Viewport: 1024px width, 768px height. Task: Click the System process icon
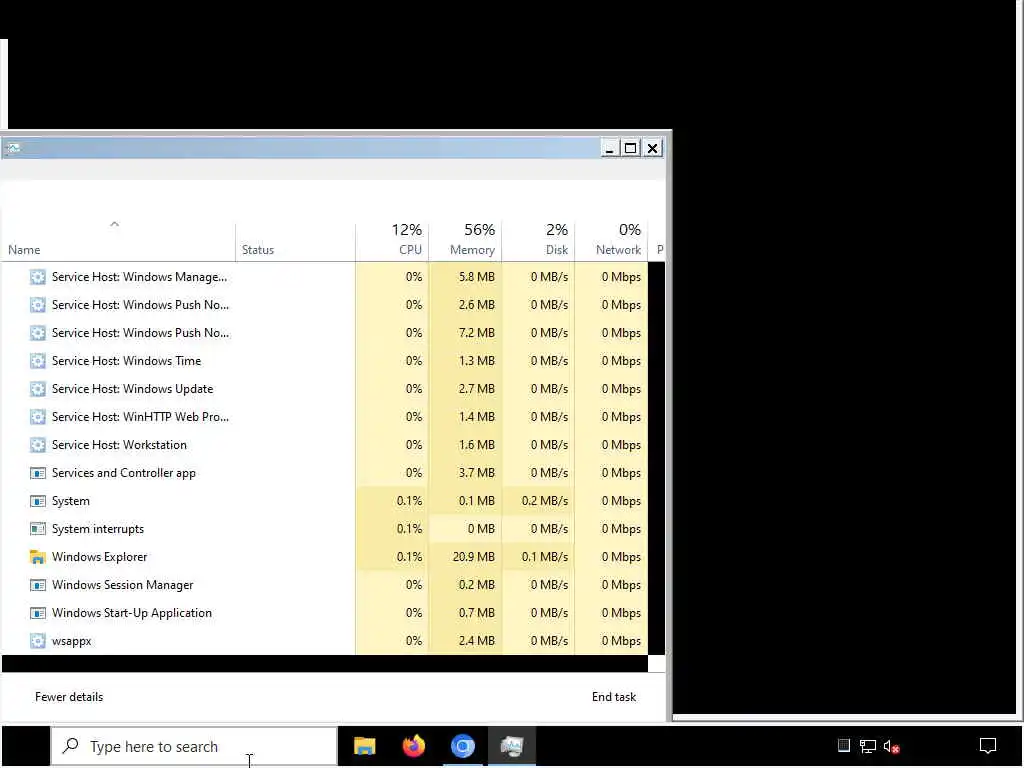[x=38, y=502]
